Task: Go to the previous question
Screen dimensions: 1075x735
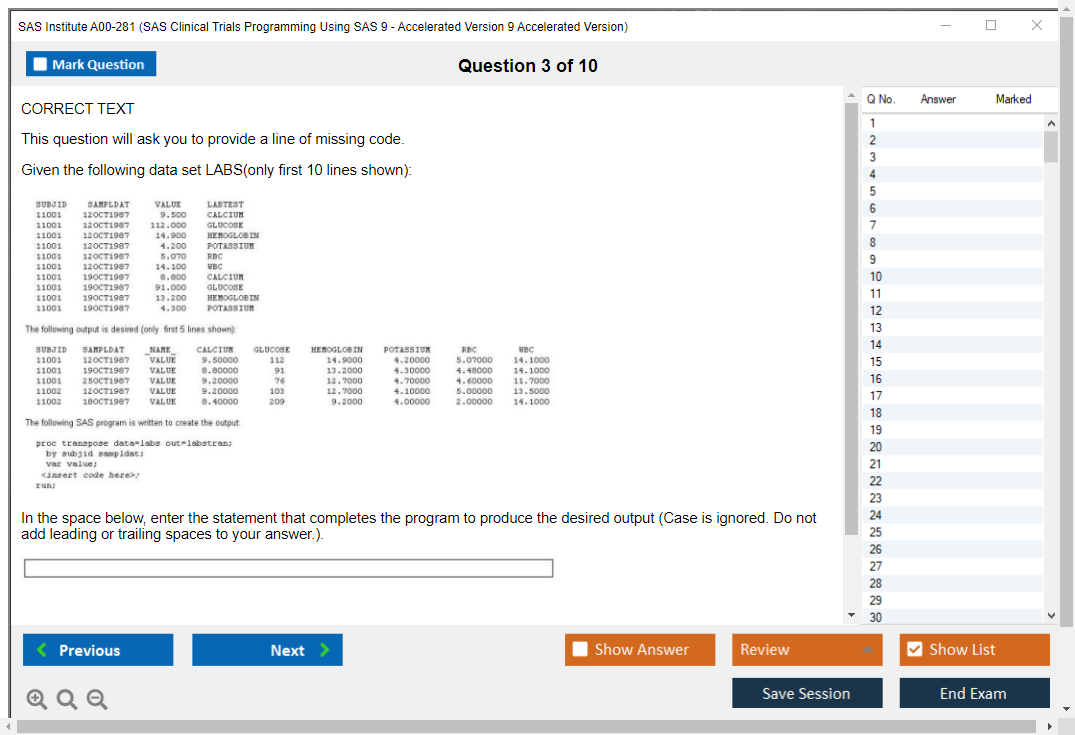Action: [98, 650]
